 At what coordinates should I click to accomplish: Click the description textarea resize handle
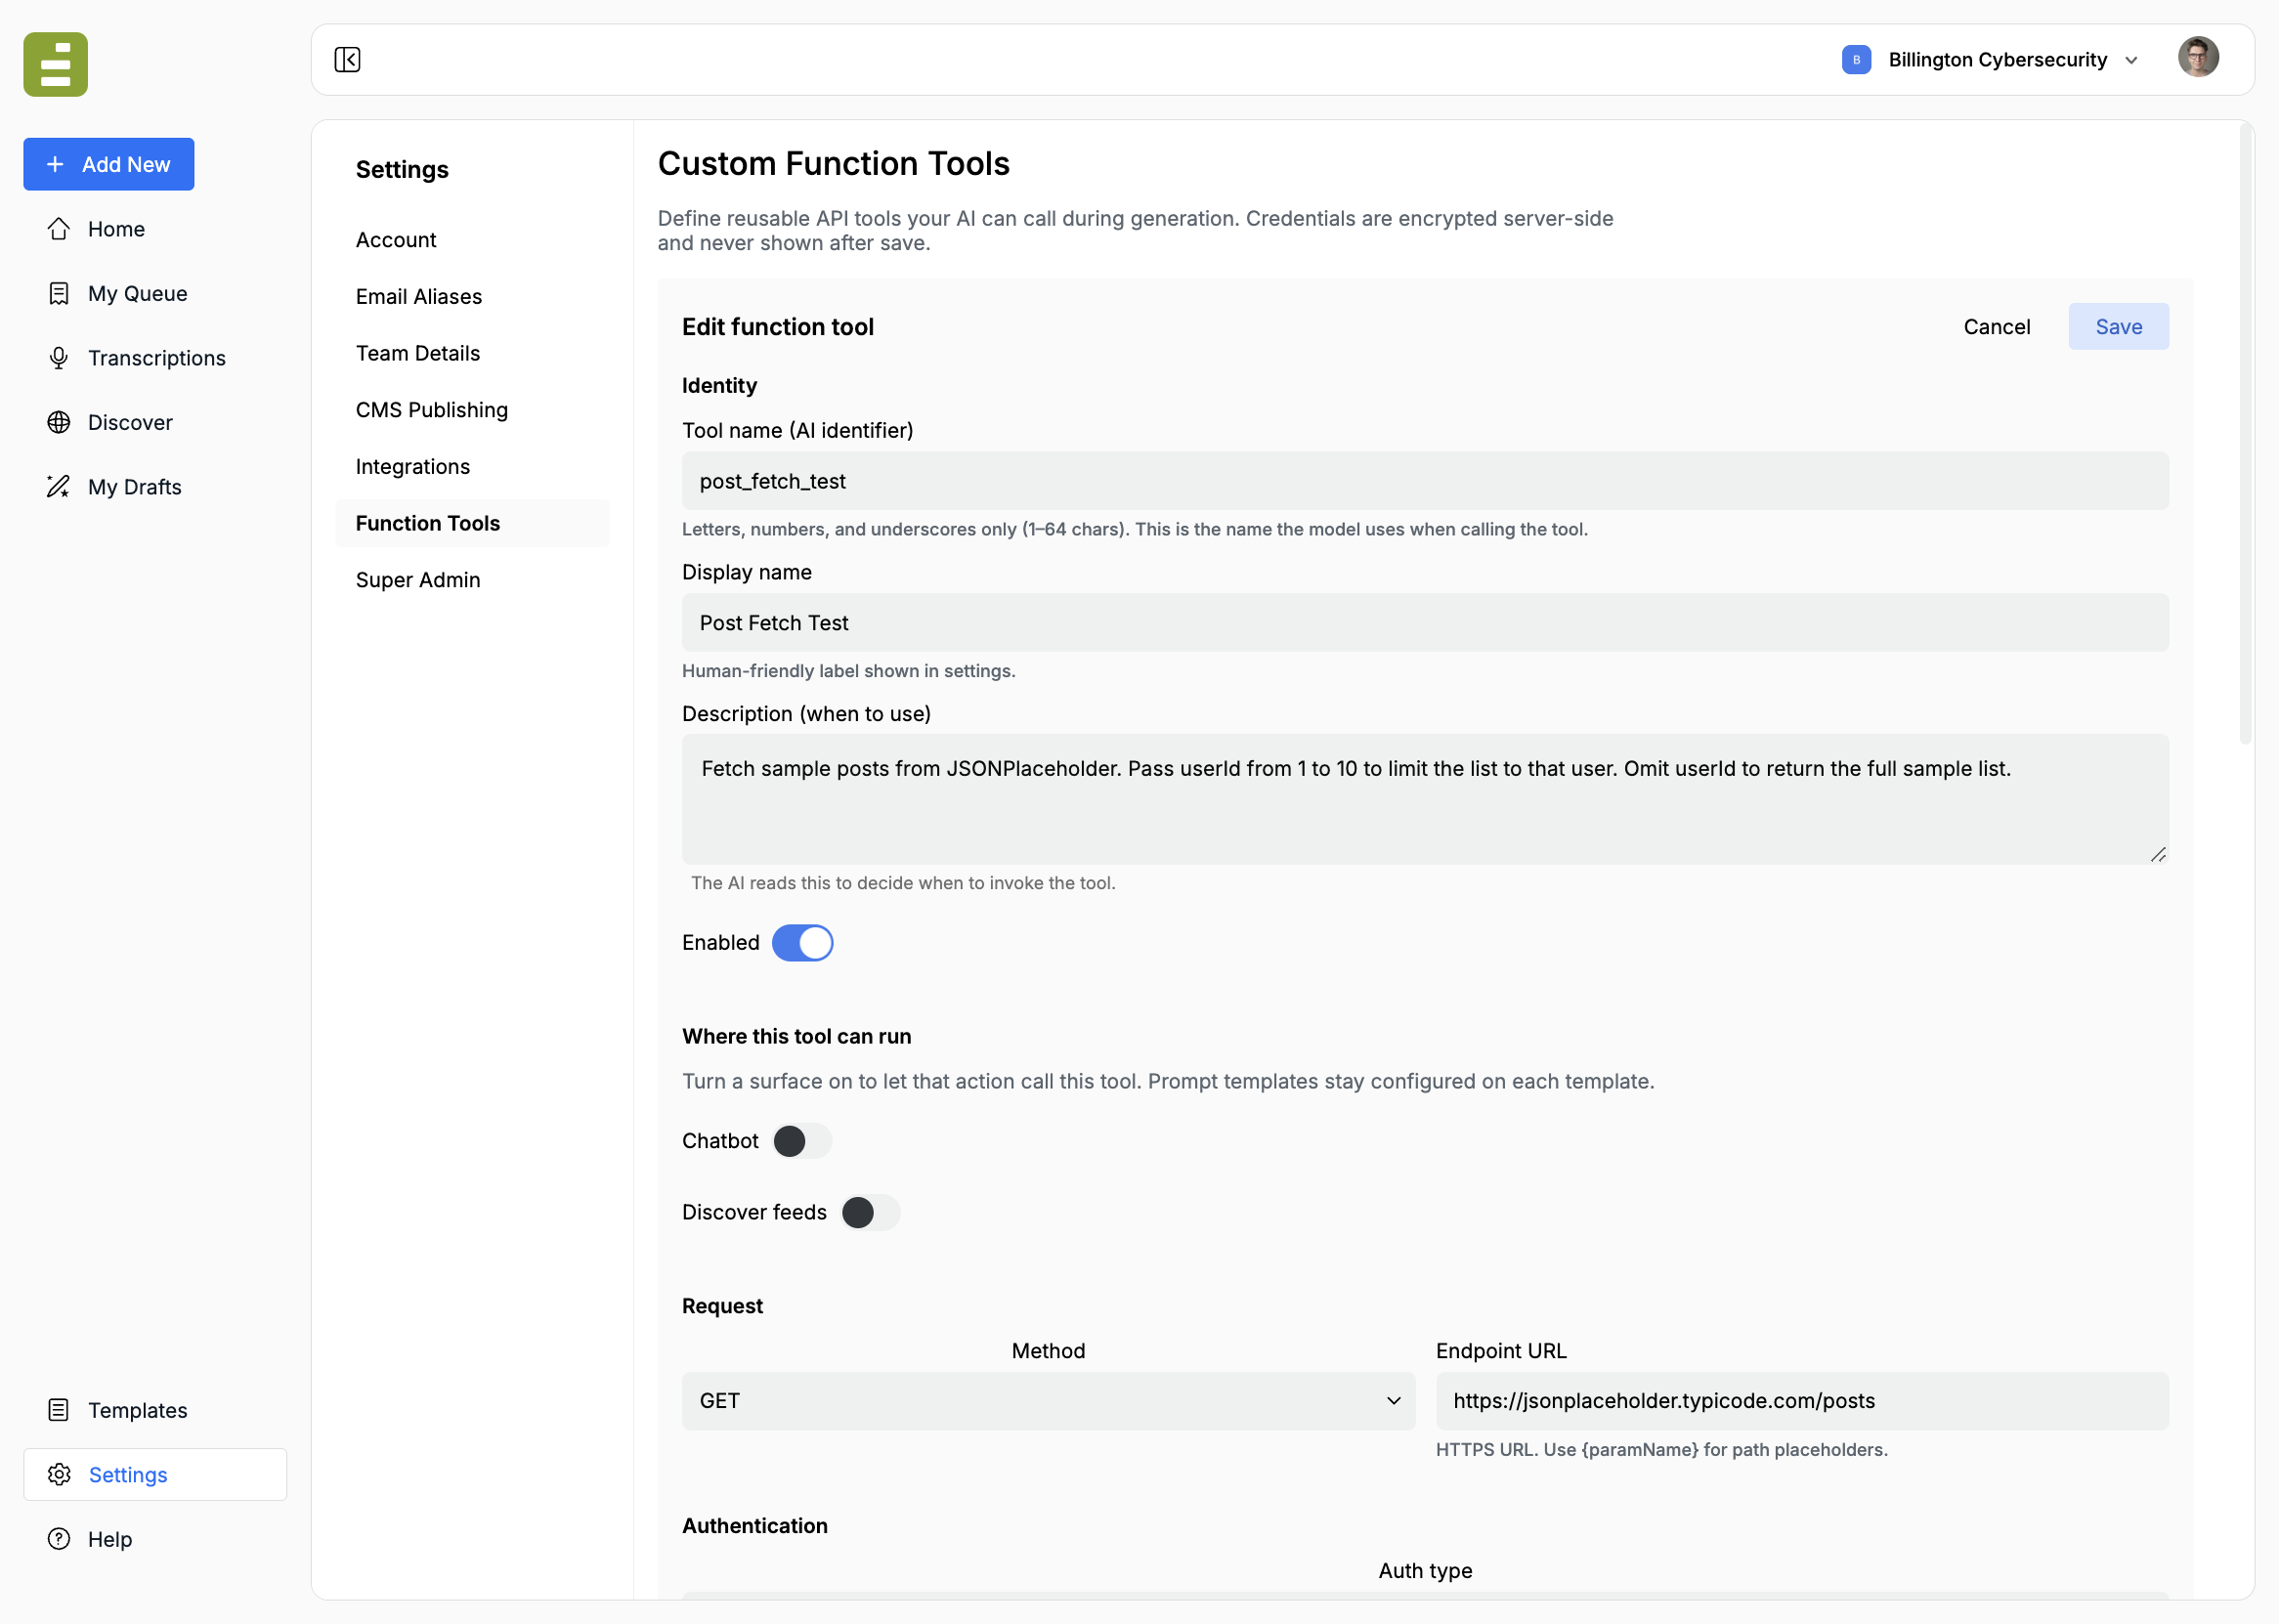point(2158,854)
